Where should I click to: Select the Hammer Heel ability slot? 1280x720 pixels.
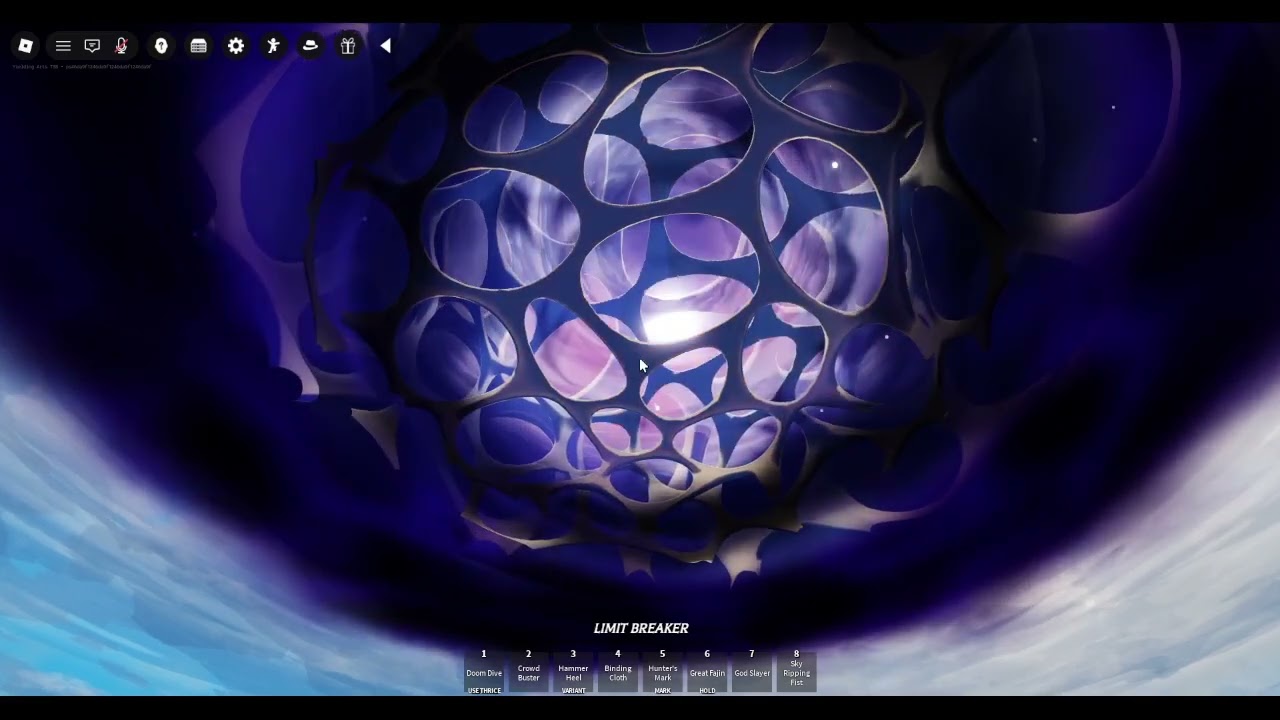[x=573, y=672]
